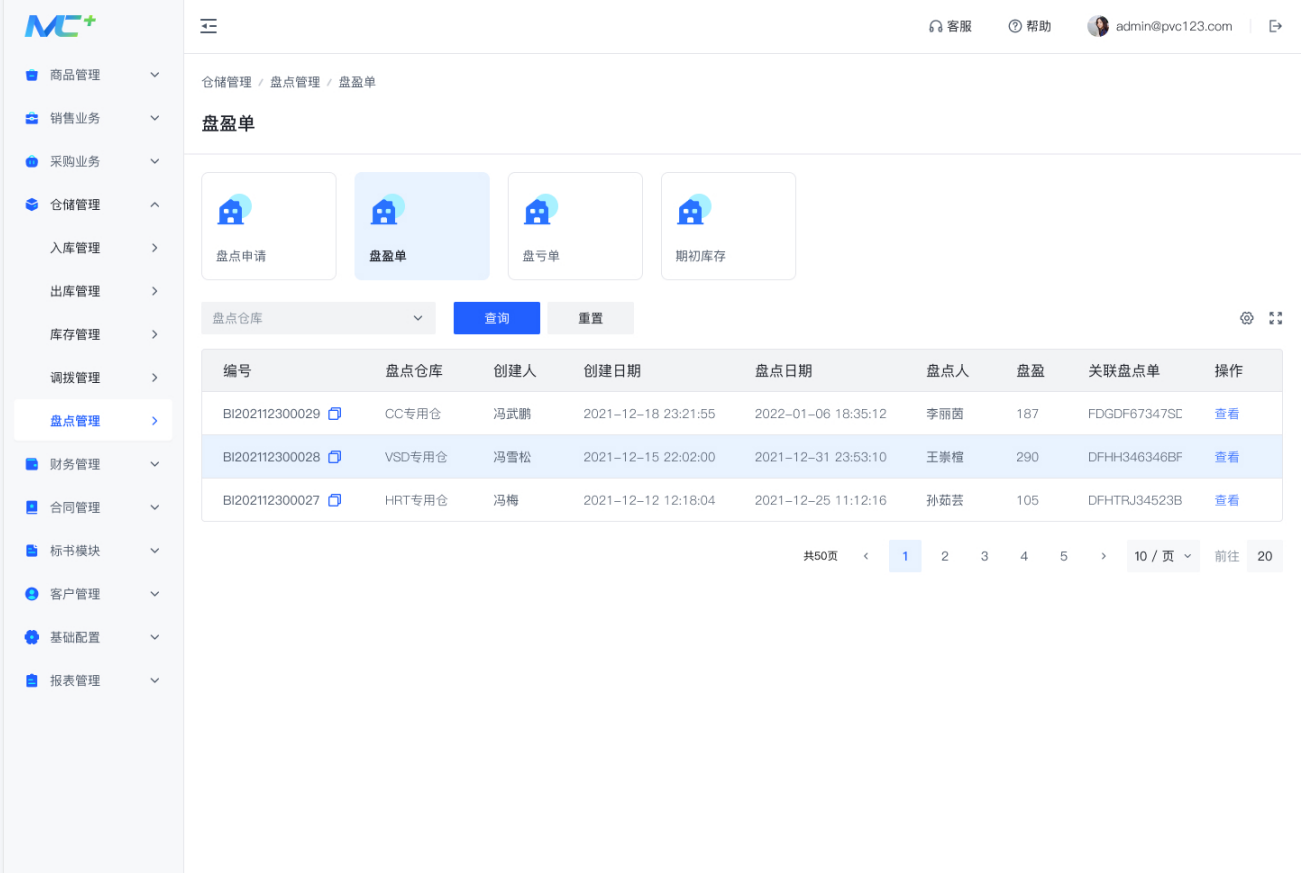This screenshot has width=1301, height=873.
Task: Click the 关联盘点单 cell FDGDF67347SD
Action: coord(1135,413)
